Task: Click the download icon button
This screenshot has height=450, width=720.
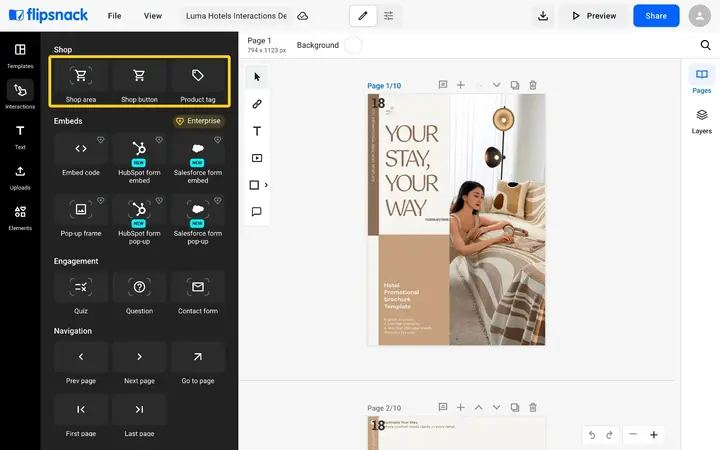Action: coord(543,16)
